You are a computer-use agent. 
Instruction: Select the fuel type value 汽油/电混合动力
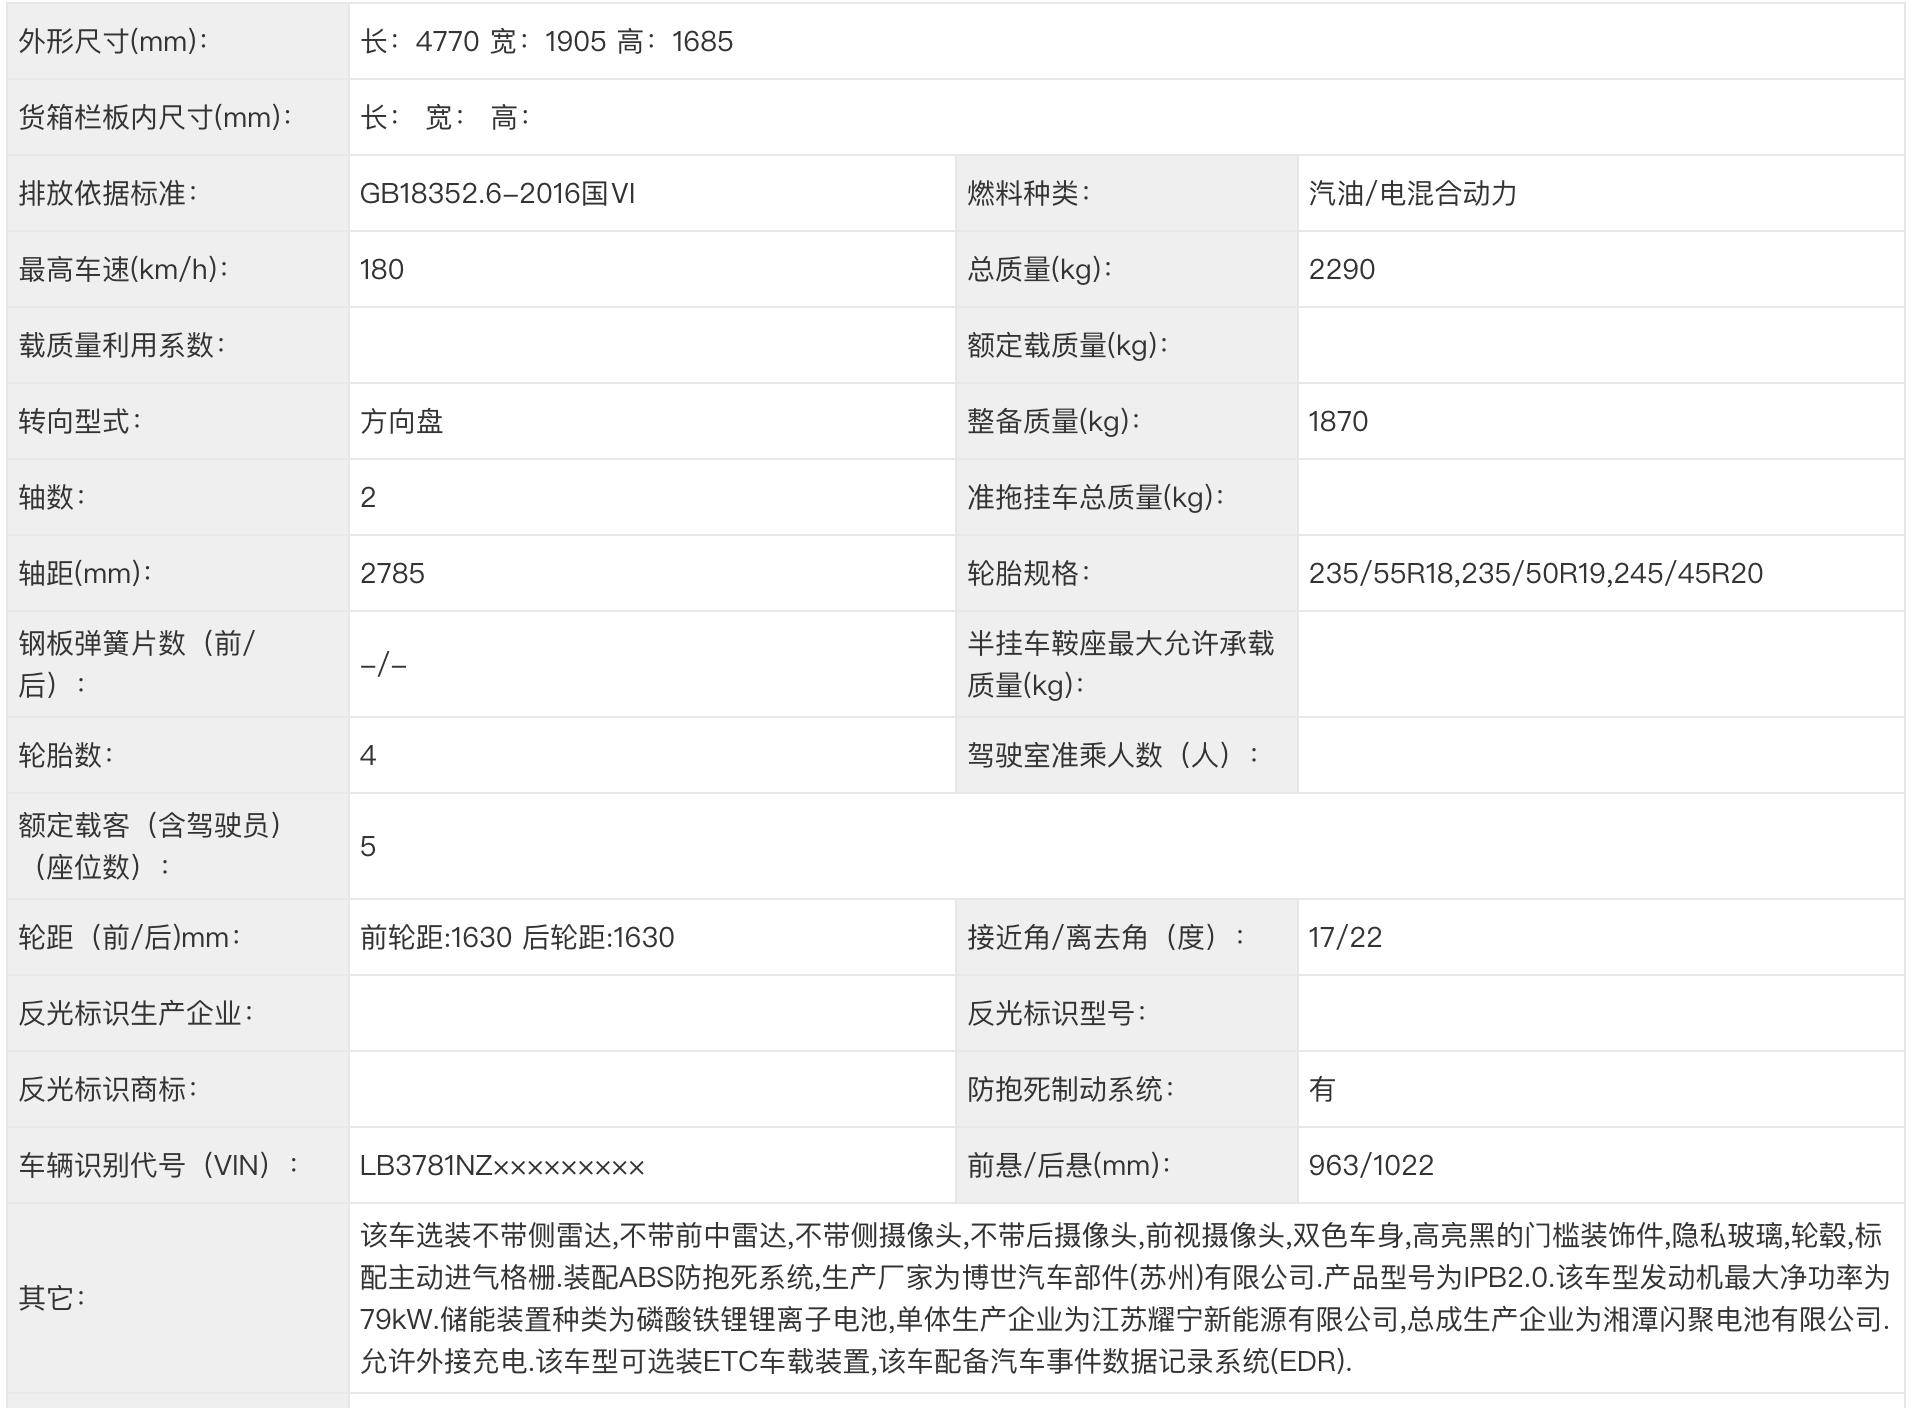1412,194
